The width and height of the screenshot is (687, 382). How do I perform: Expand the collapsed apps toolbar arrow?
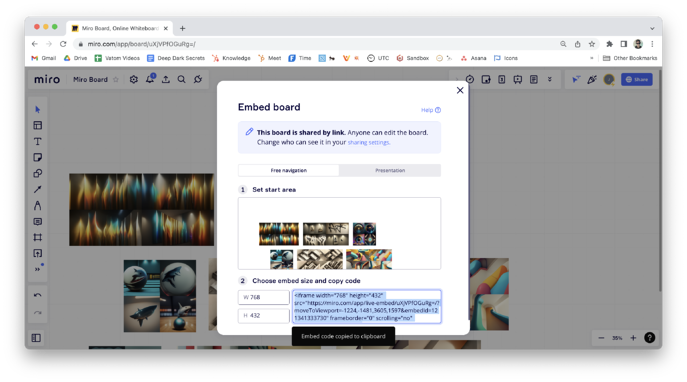(x=457, y=79)
